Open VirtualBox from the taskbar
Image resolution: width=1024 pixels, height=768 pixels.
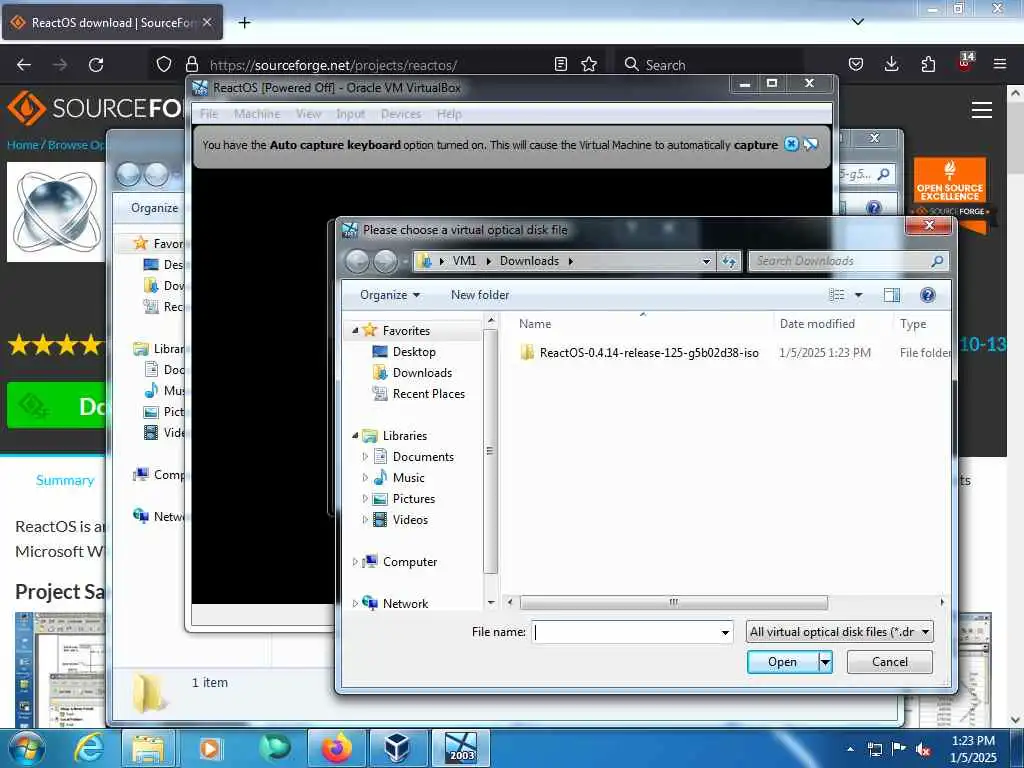[397, 748]
